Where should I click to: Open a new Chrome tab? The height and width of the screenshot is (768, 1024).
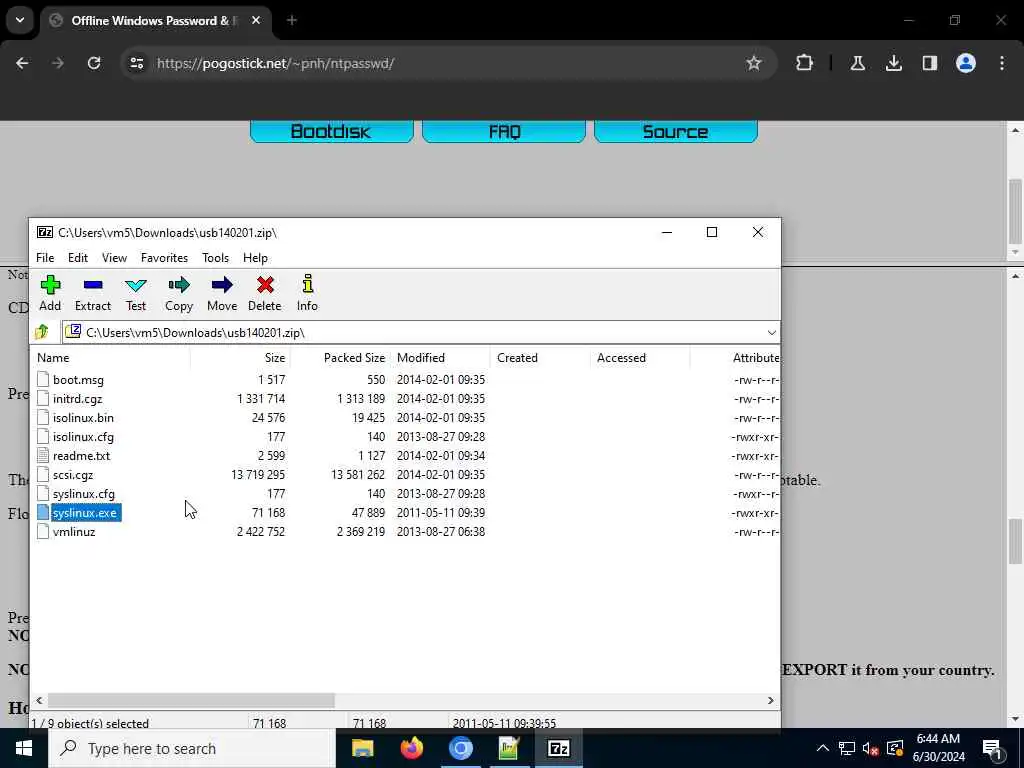click(x=292, y=20)
